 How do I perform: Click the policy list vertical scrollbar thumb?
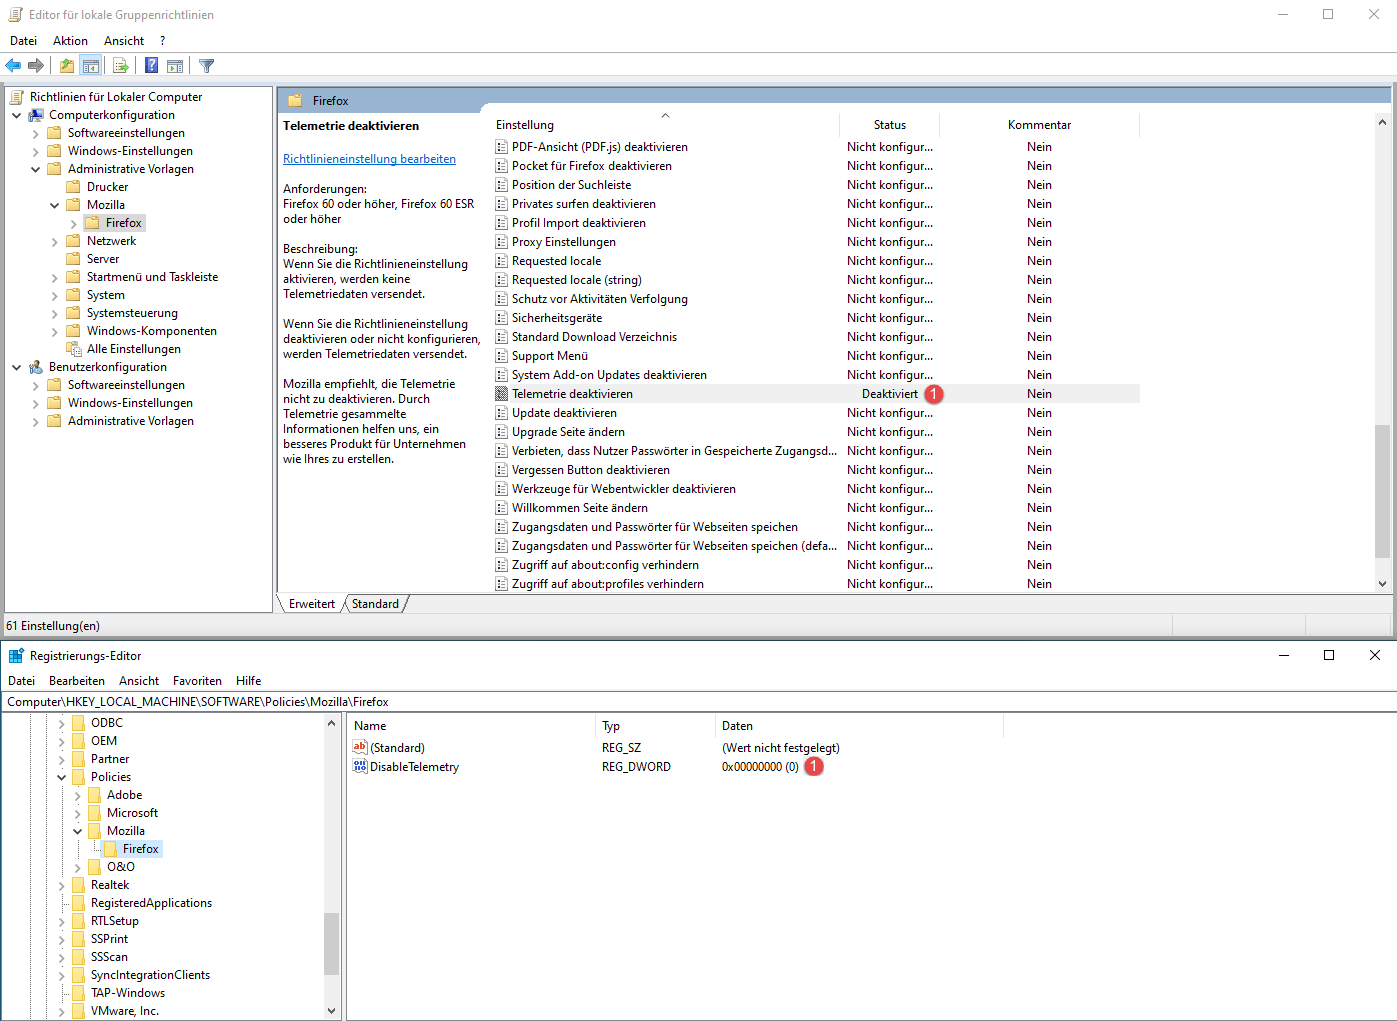[x=1382, y=490]
